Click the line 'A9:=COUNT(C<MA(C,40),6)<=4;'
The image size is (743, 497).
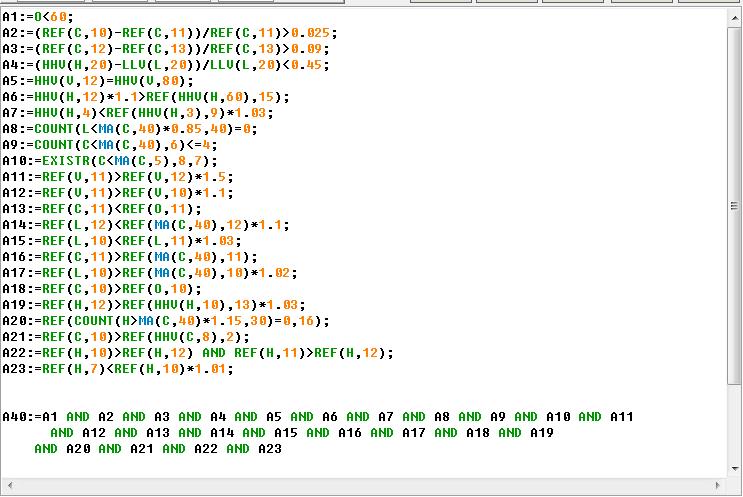[x=110, y=145]
